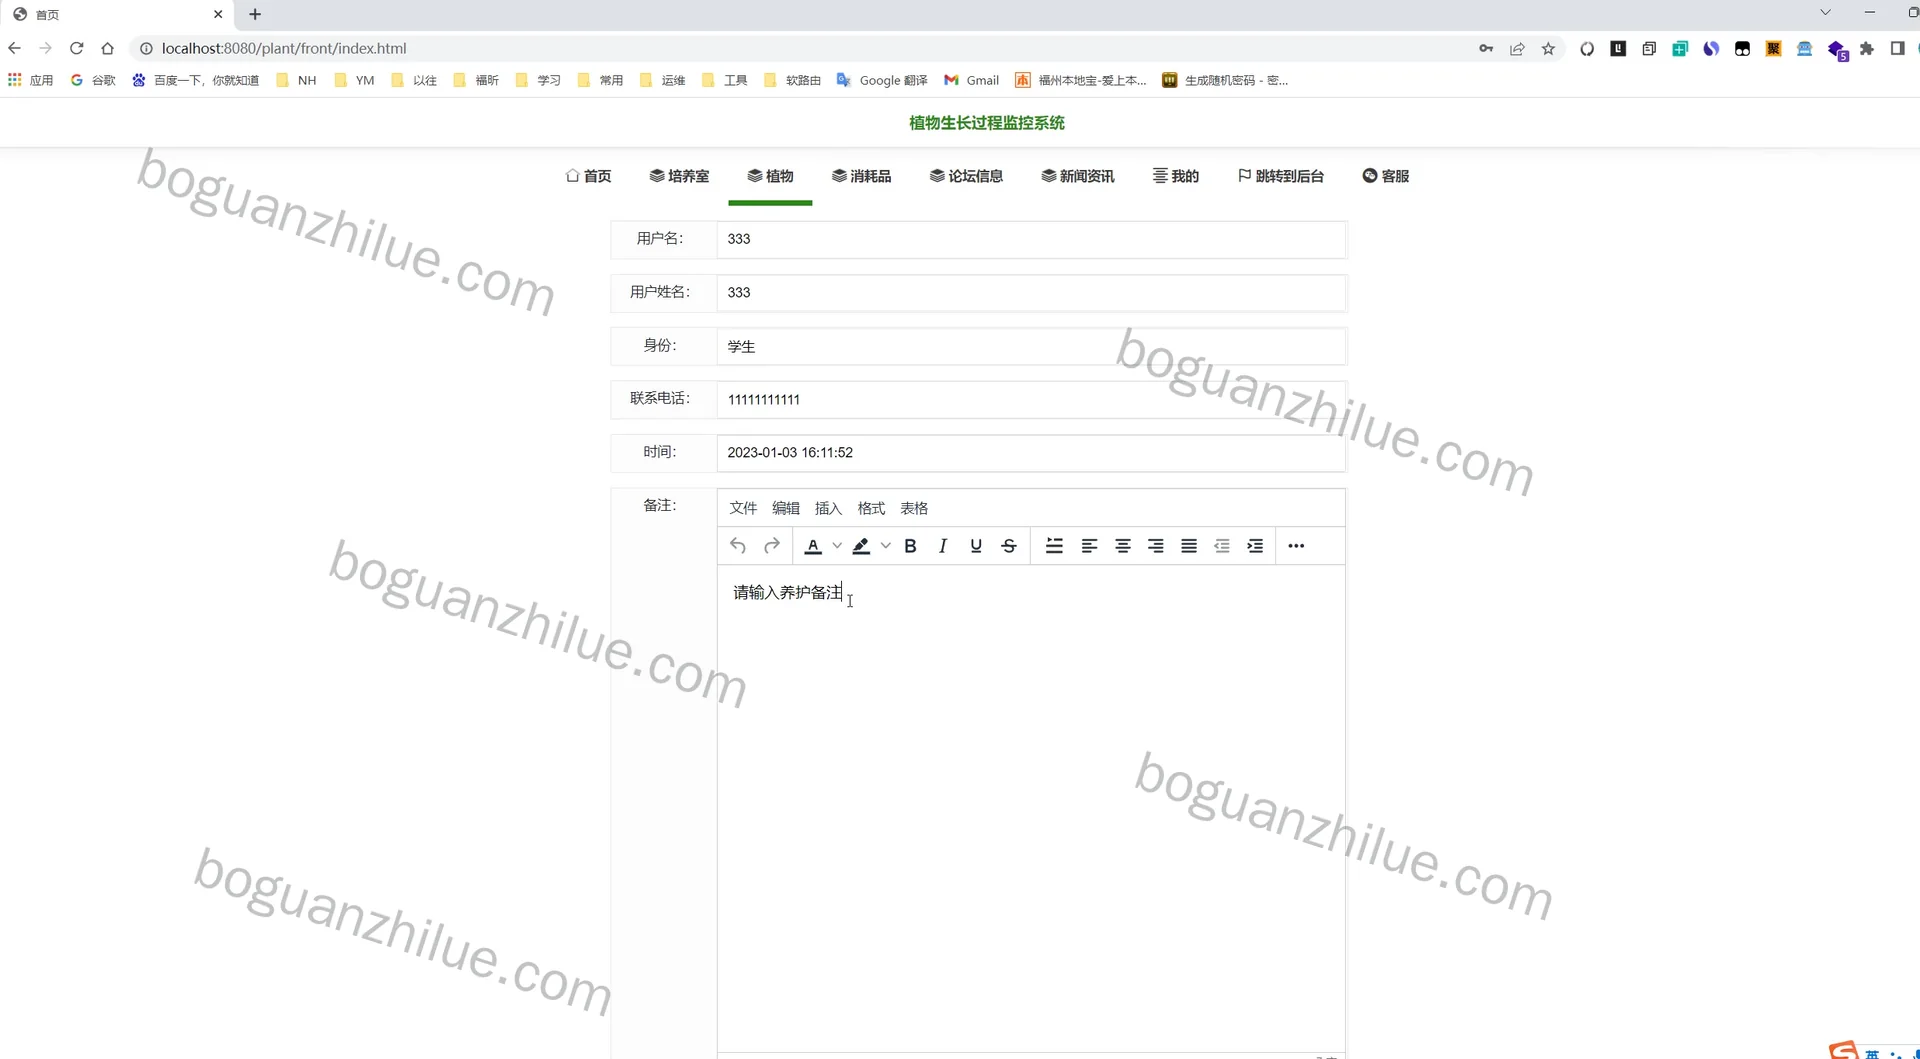This screenshot has height=1059, width=1920.
Task: Toggle strikethrough formatting
Action: tap(1009, 546)
